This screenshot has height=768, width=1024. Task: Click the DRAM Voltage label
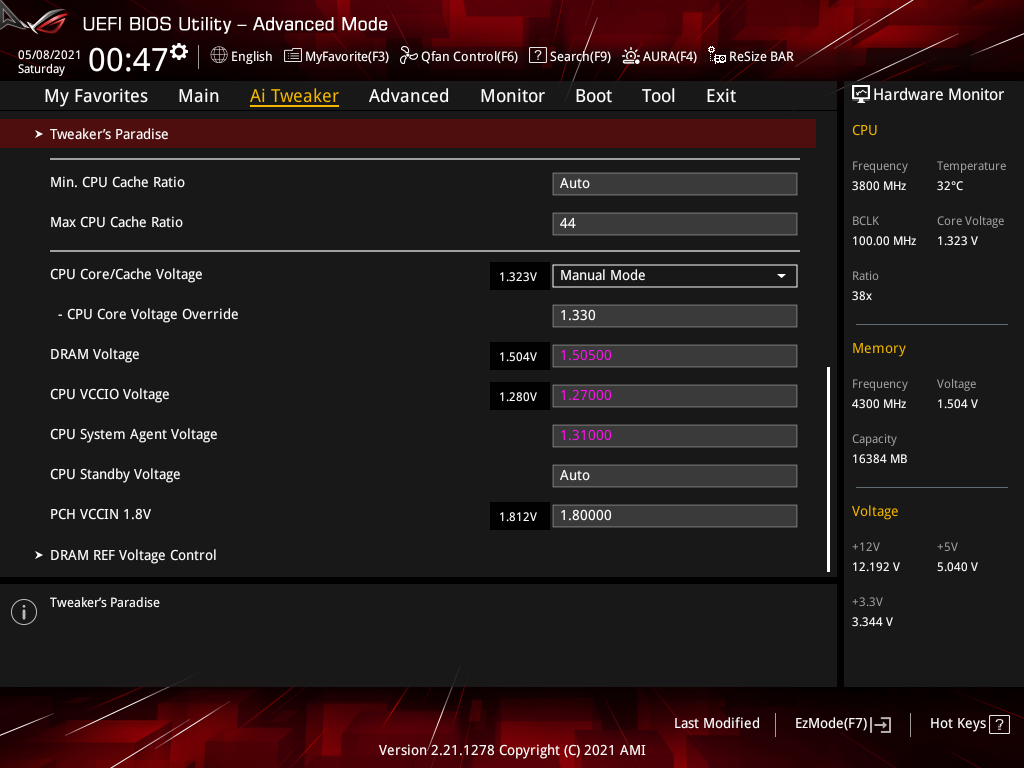(95, 355)
